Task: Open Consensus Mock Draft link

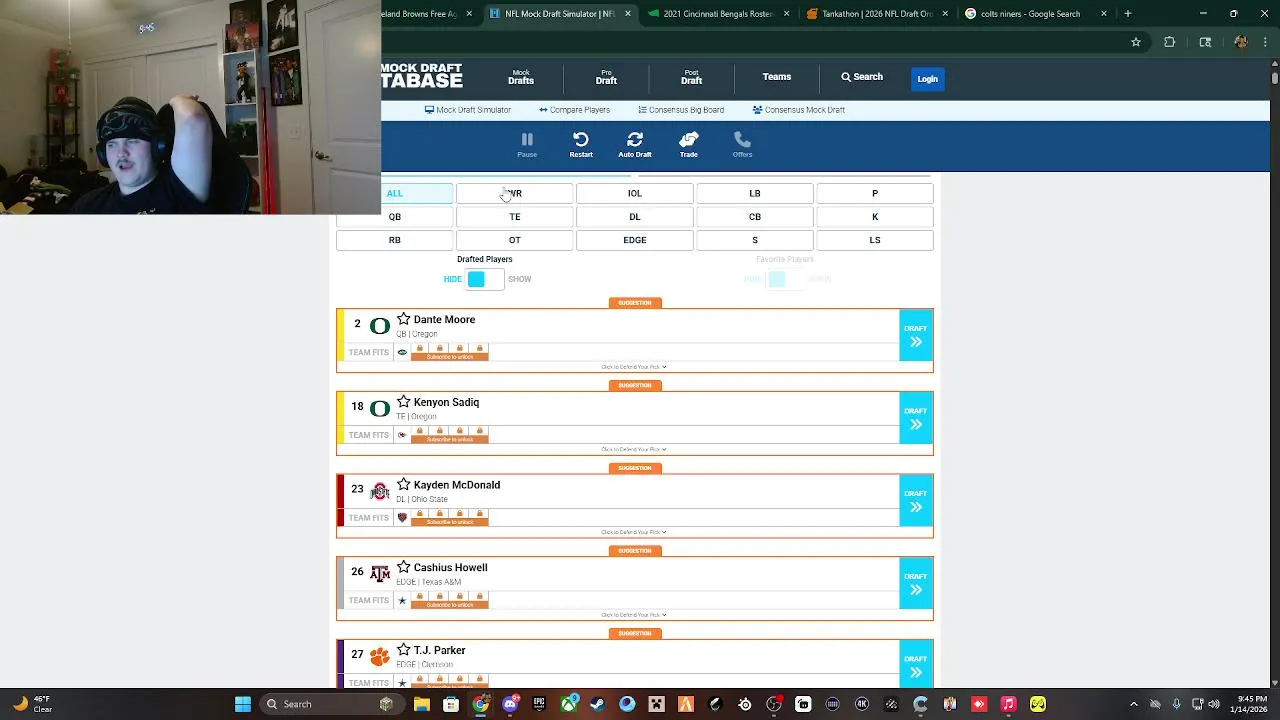Action: click(799, 110)
